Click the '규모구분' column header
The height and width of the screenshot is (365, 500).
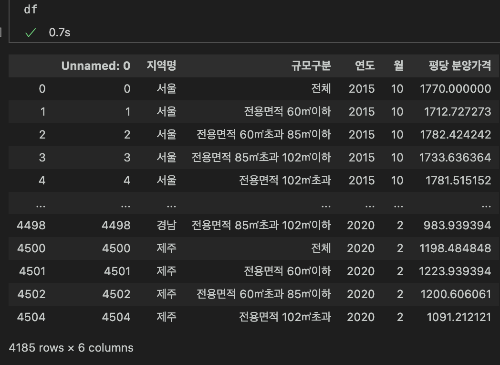point(311,65)
